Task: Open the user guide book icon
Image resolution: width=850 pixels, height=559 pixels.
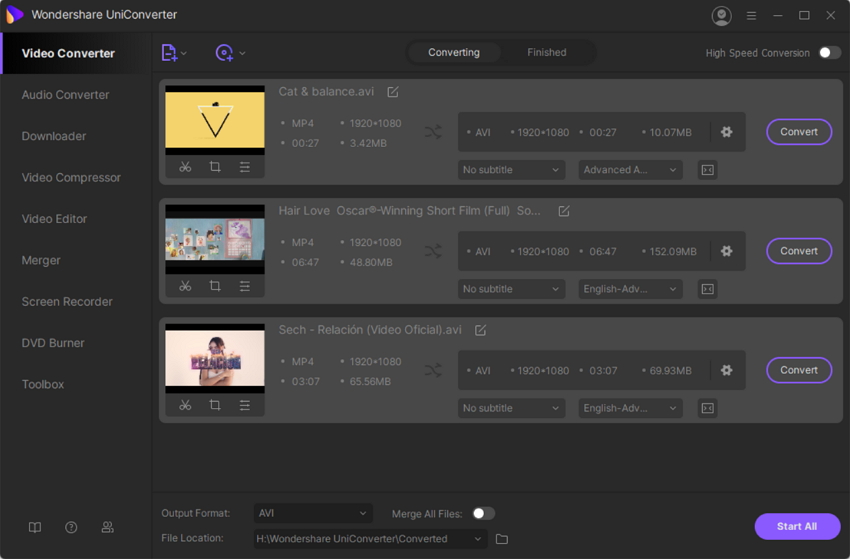Action: pyautogui.click(x=35, y=528)
